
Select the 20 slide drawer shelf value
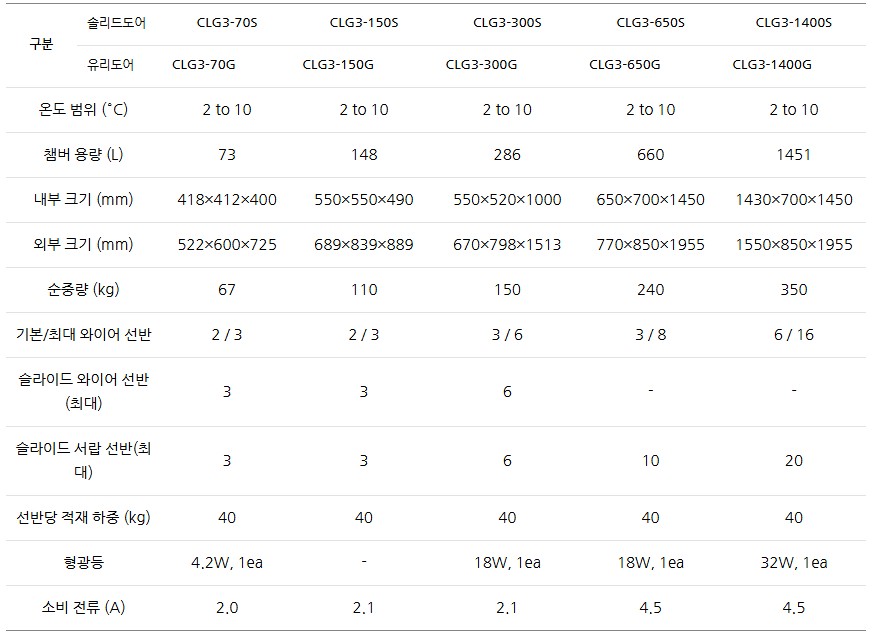(793, 461)
